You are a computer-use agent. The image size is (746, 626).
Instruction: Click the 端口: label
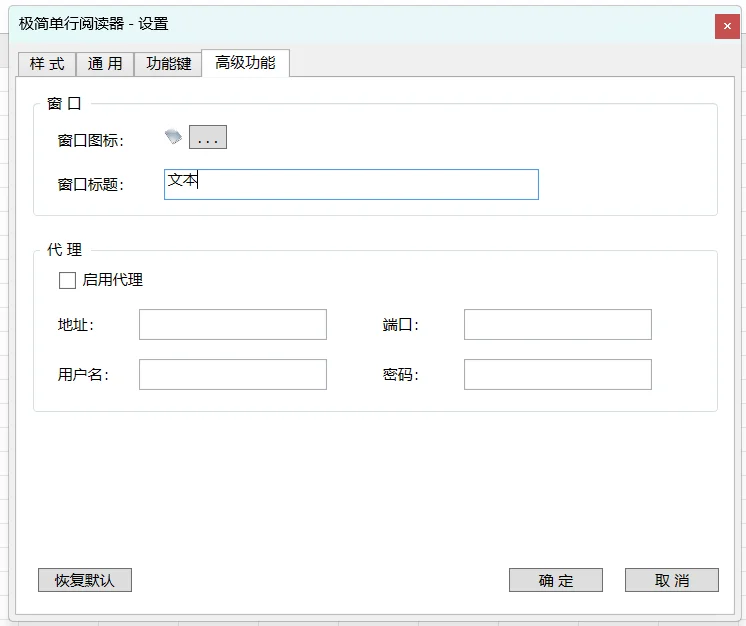[x=401, y=325]
